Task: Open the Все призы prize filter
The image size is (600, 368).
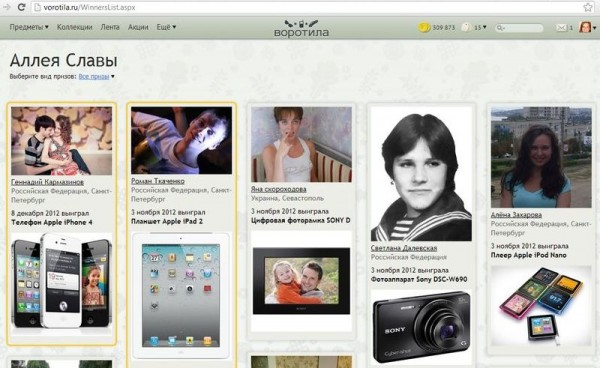Action: point(96,77)
